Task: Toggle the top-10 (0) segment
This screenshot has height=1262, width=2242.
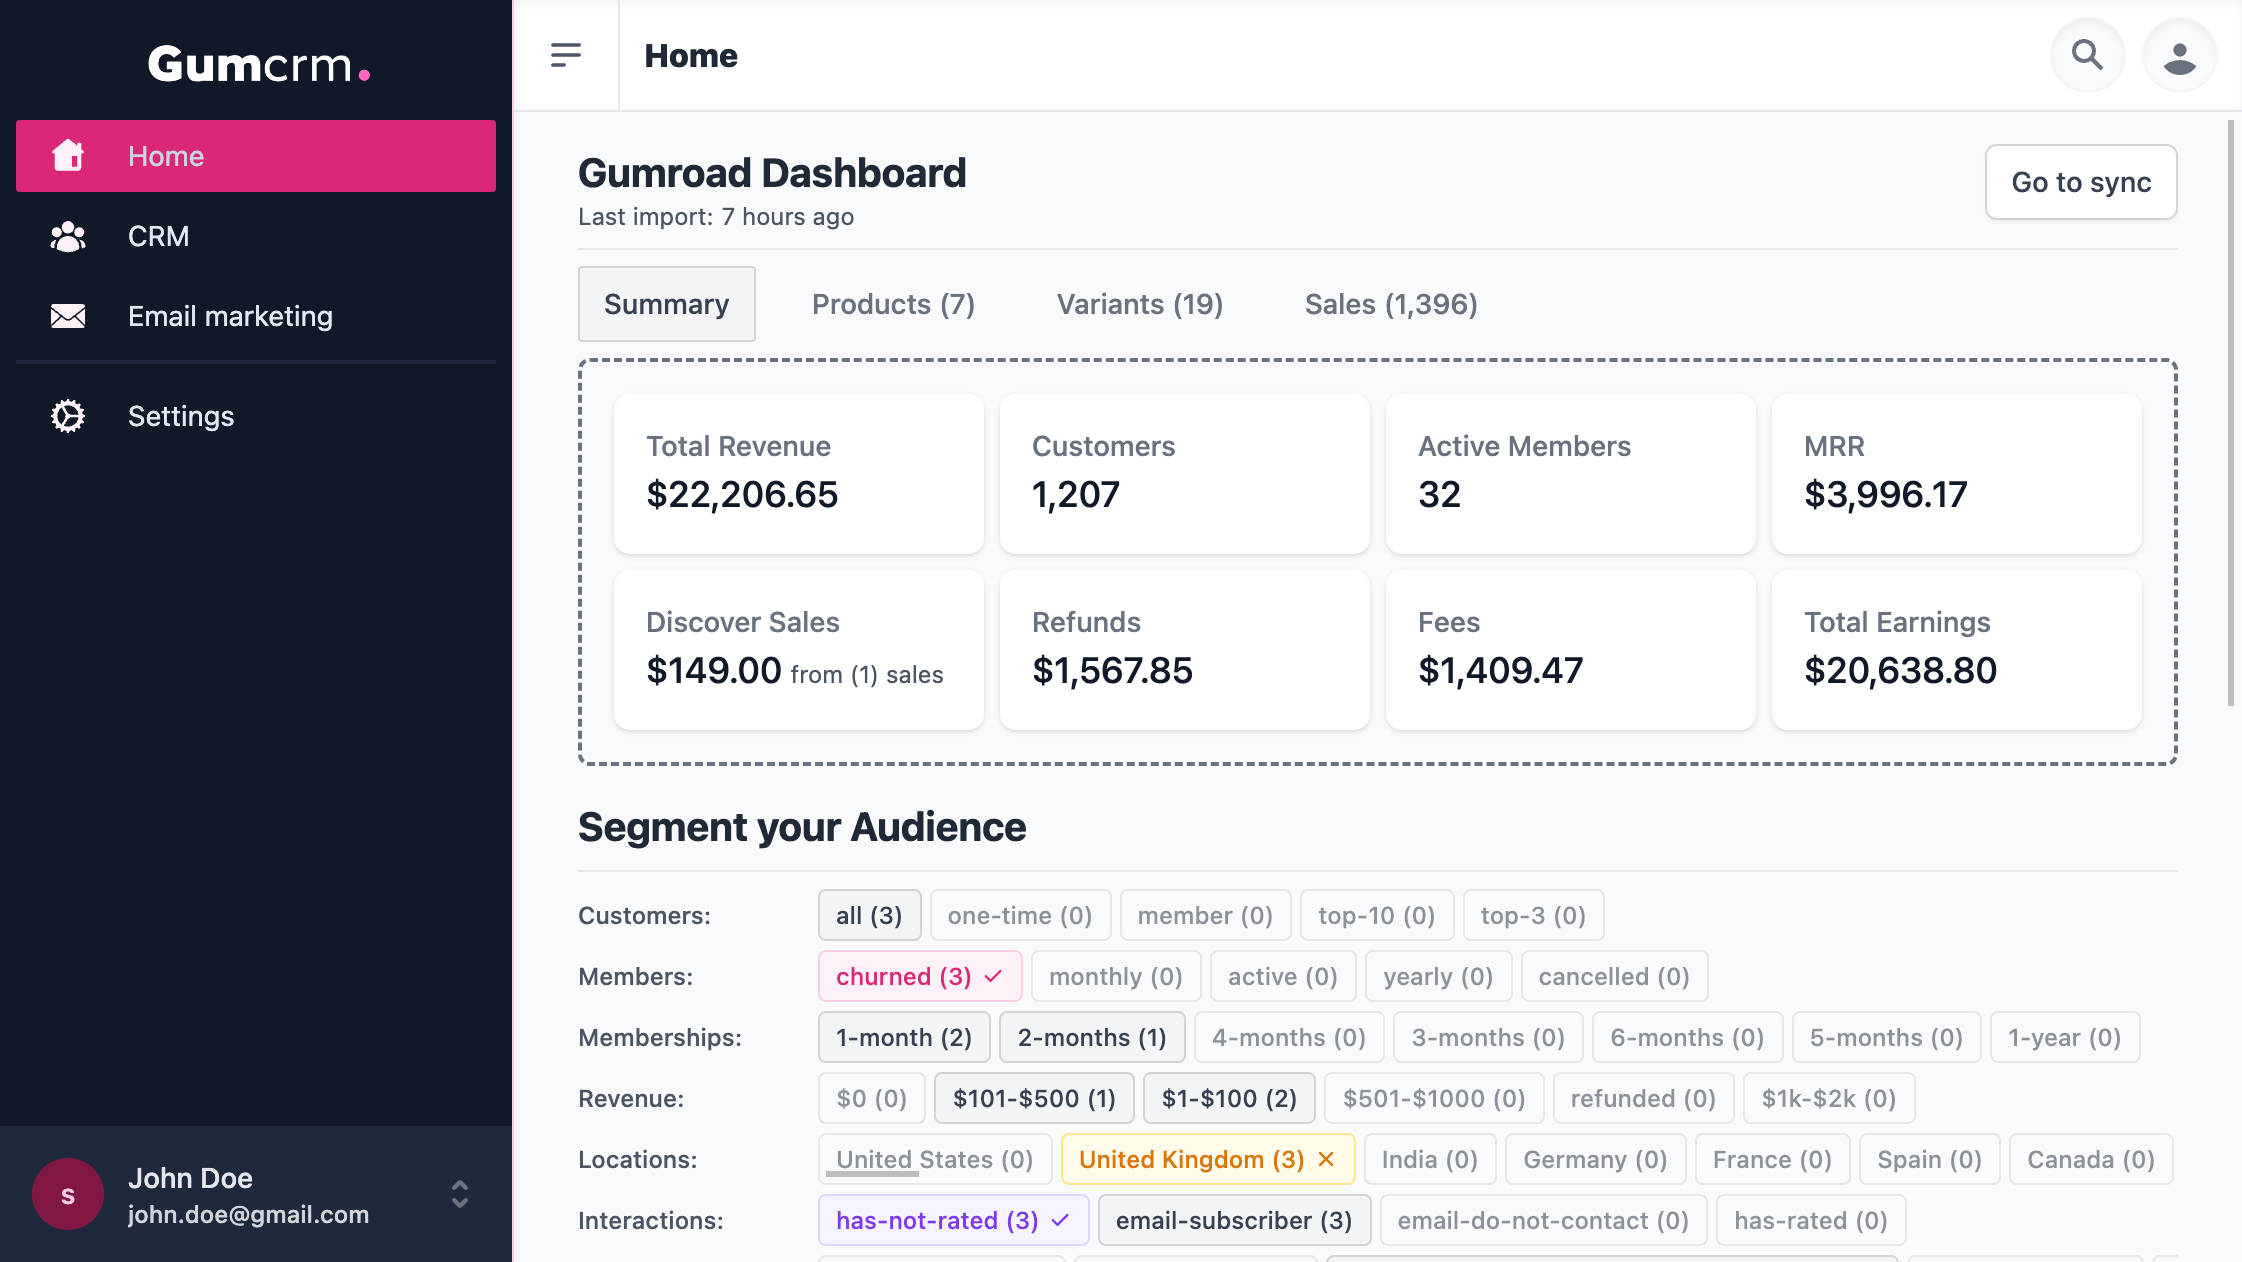Action: tap(1377, 915)
